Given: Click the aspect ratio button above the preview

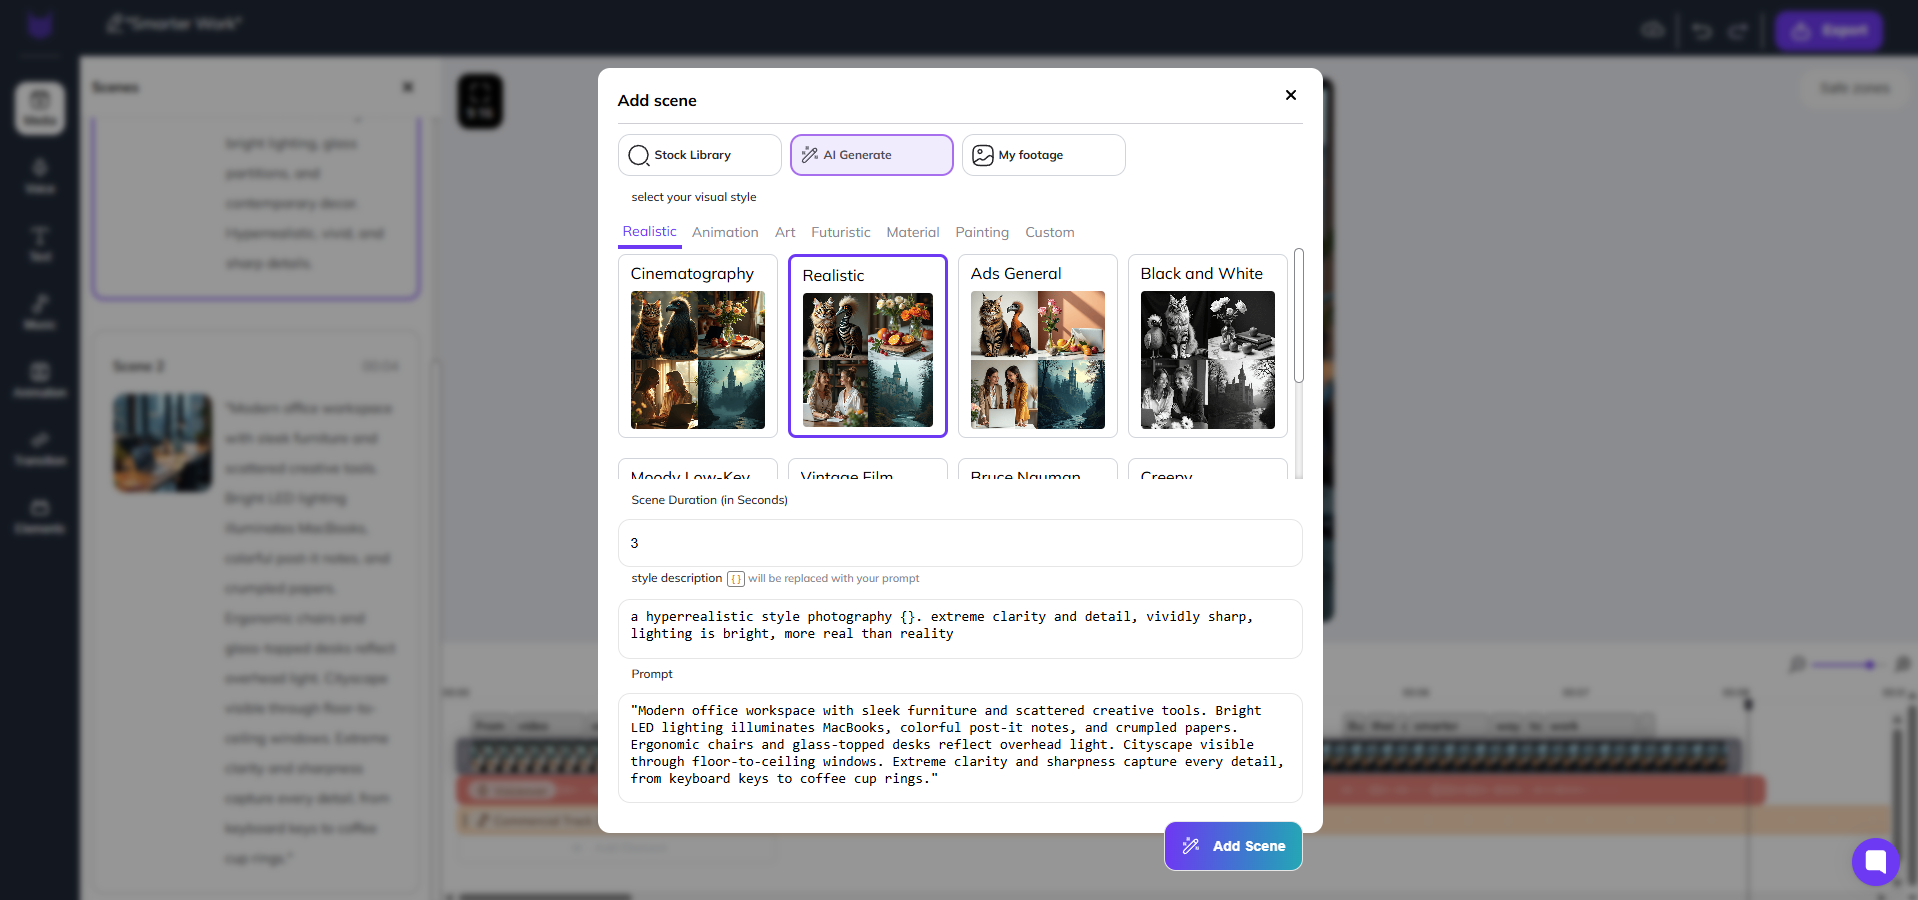Looking at the screenshot, I should (480, 101).
